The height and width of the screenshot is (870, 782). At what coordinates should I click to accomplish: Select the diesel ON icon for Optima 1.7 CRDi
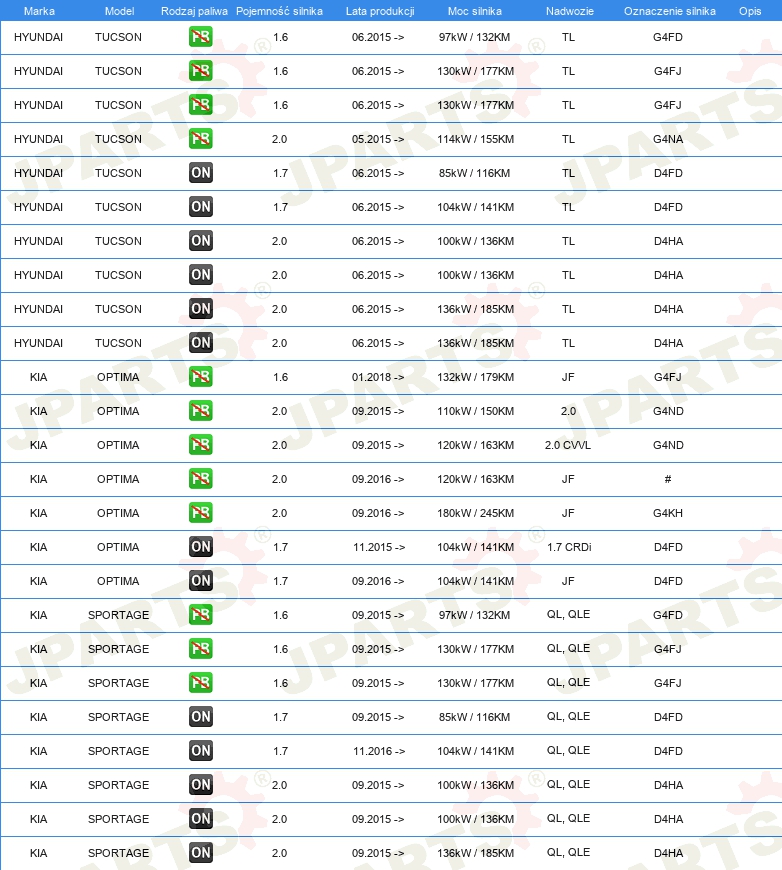pos(200,547)
